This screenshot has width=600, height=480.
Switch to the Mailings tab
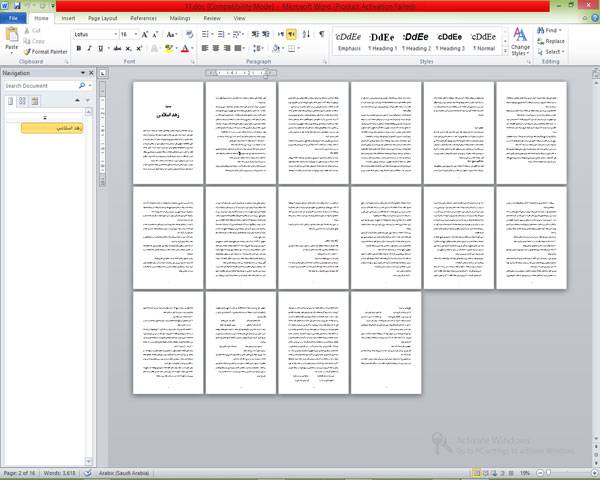pos(180,18)
